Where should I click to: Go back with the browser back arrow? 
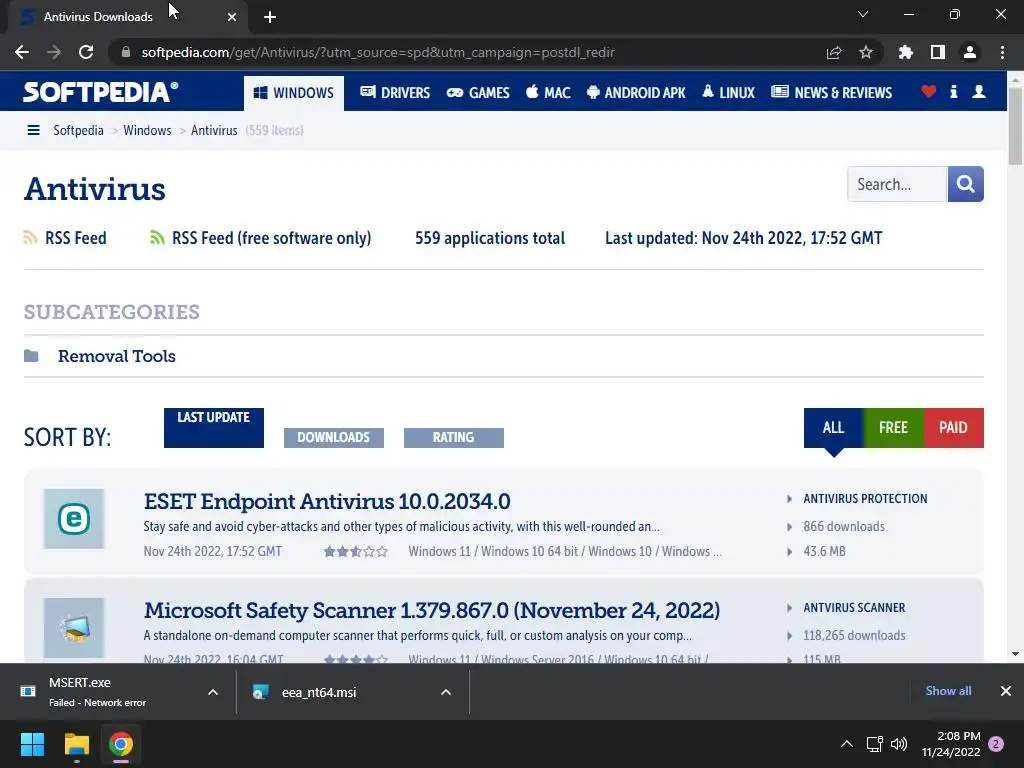coord(22,52)
